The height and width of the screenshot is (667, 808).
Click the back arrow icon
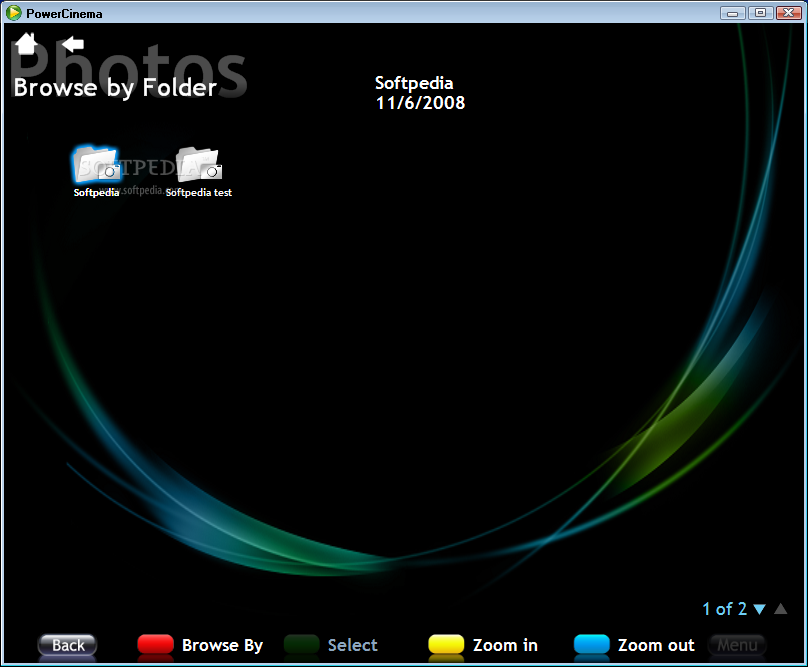coord(73,44)
